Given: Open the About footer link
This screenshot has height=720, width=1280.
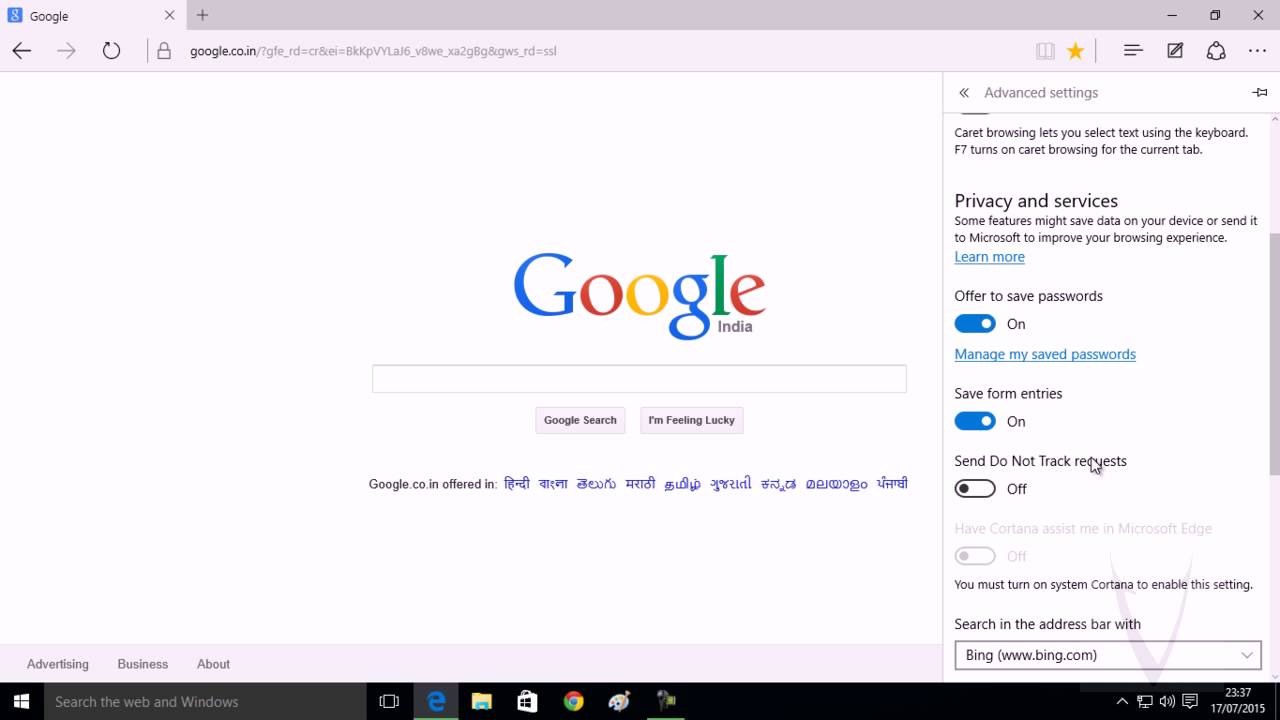Looking at the screenshot, I should coord(213,664).
